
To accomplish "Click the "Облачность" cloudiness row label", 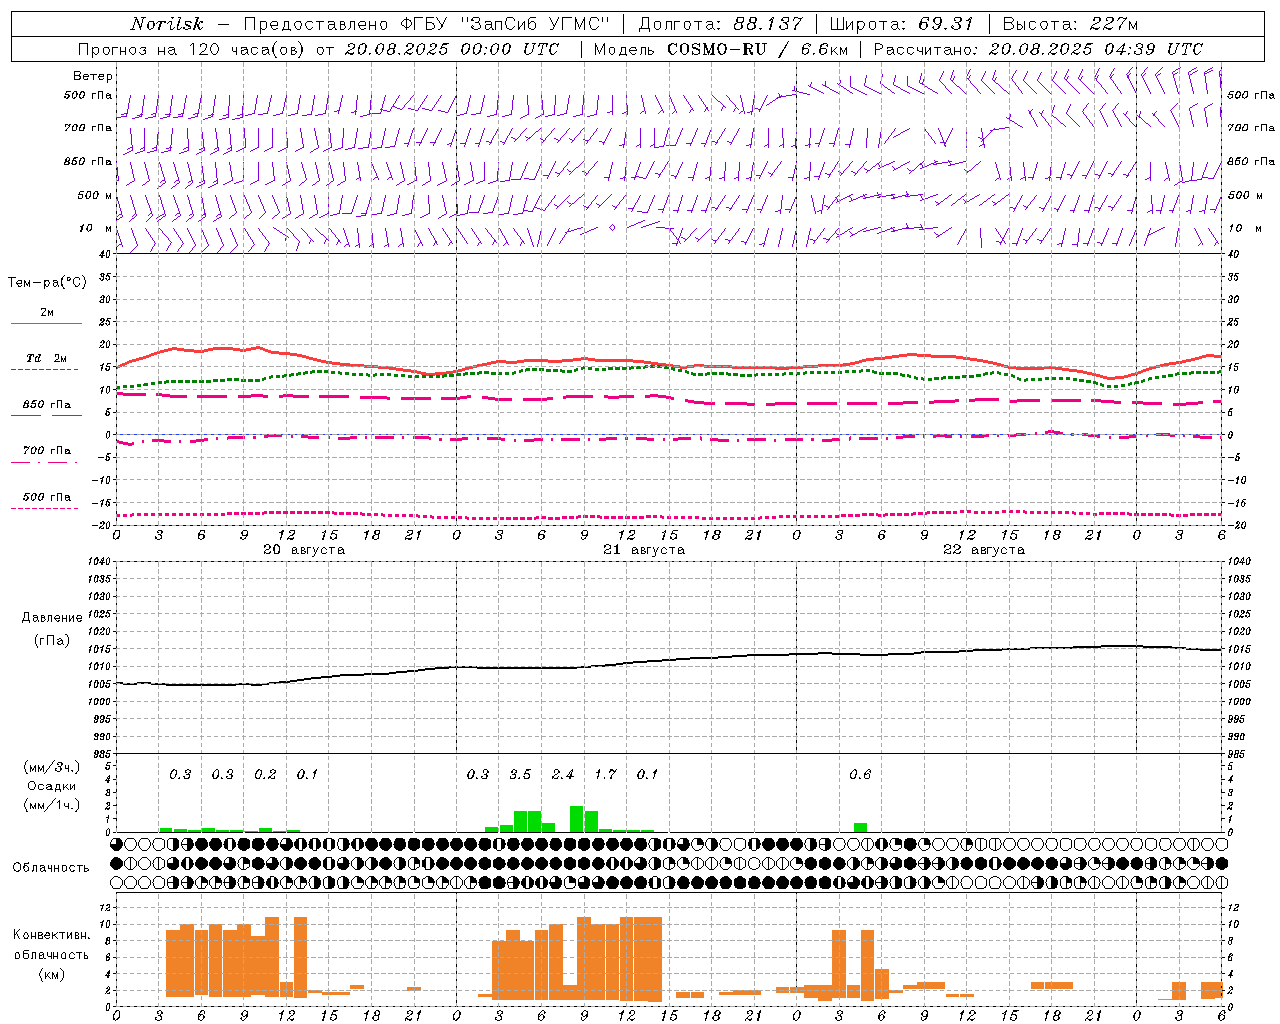I will click(x=51, y=868).
